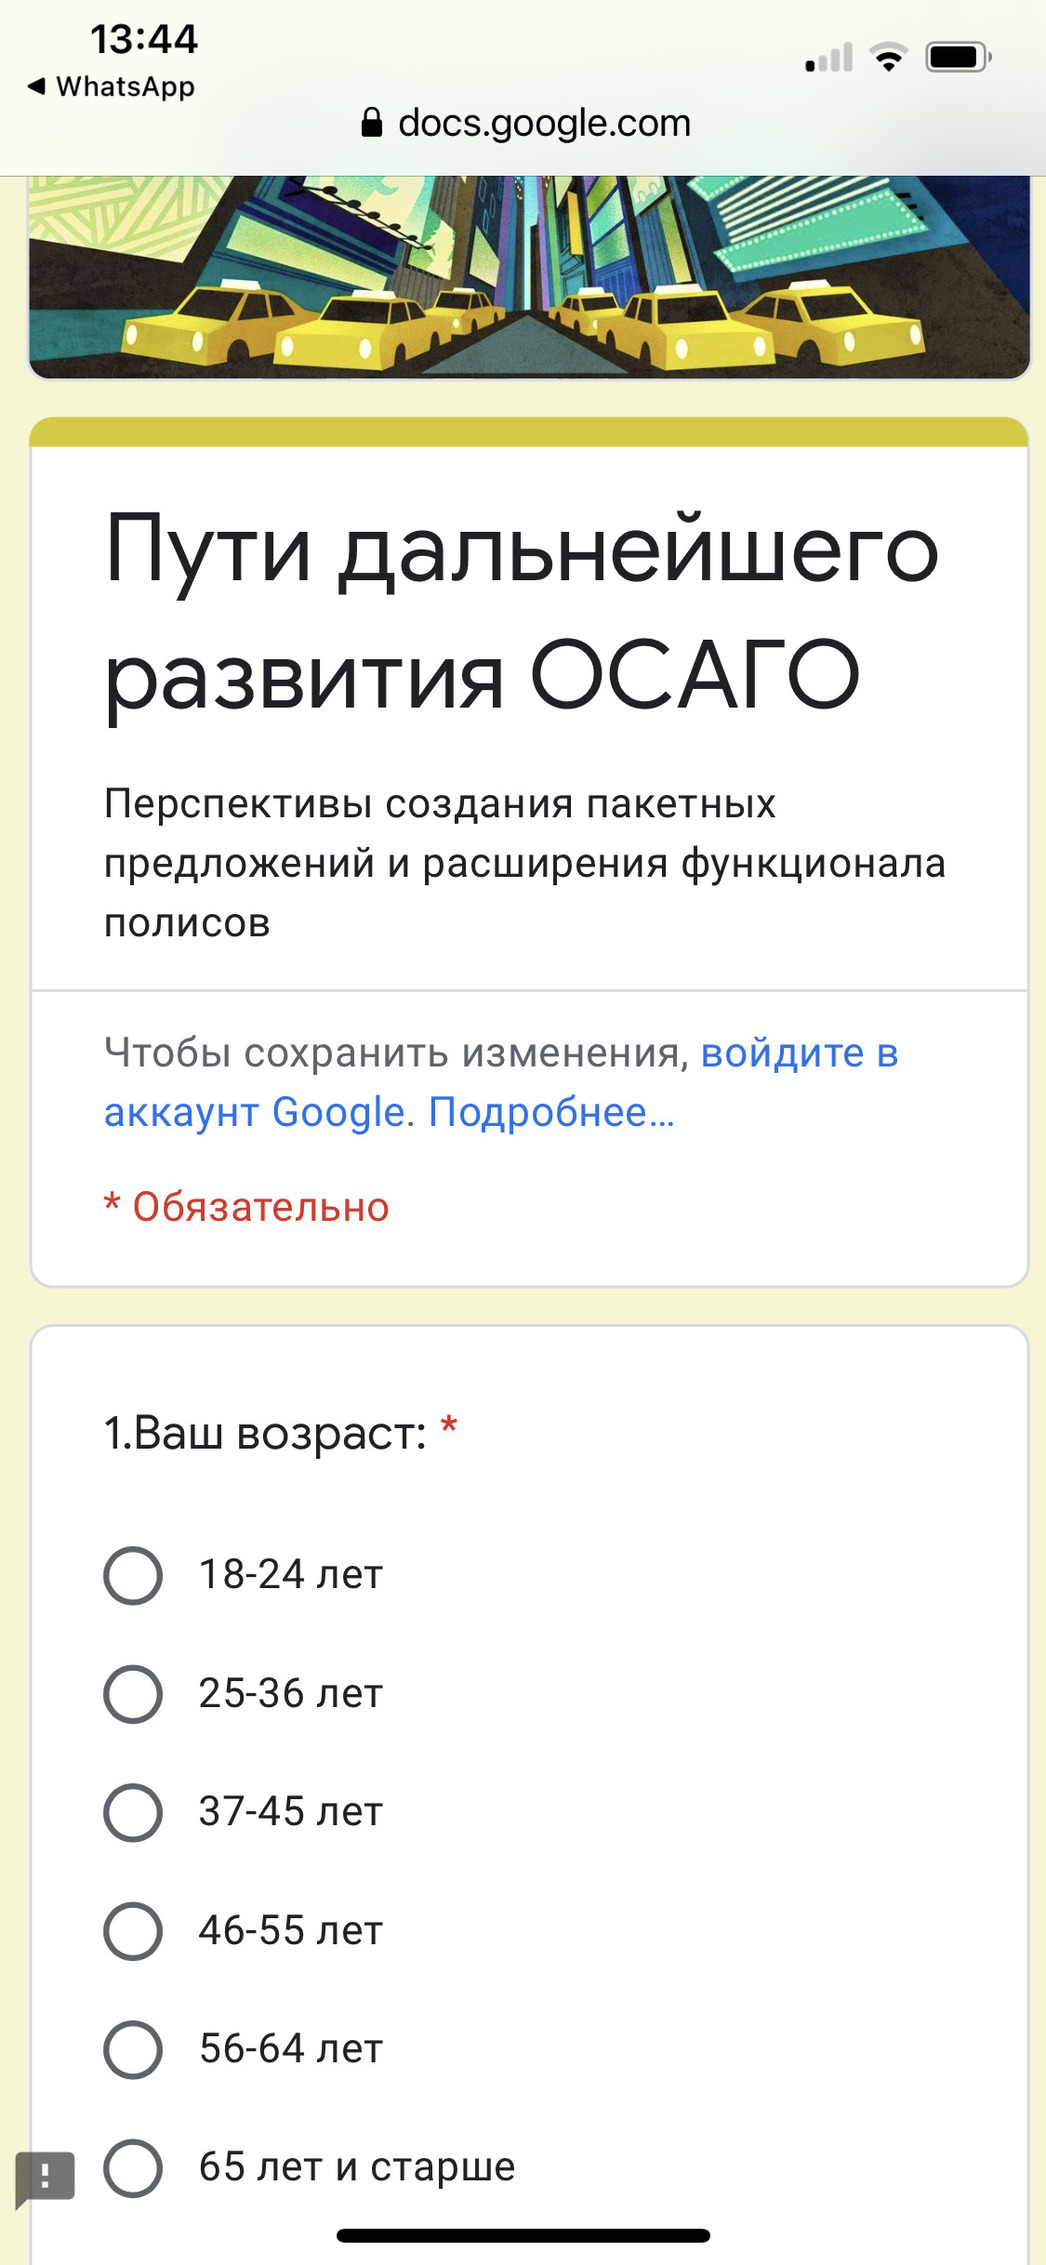Tap the back arrow to WhatsApp

tap(37, 87)
